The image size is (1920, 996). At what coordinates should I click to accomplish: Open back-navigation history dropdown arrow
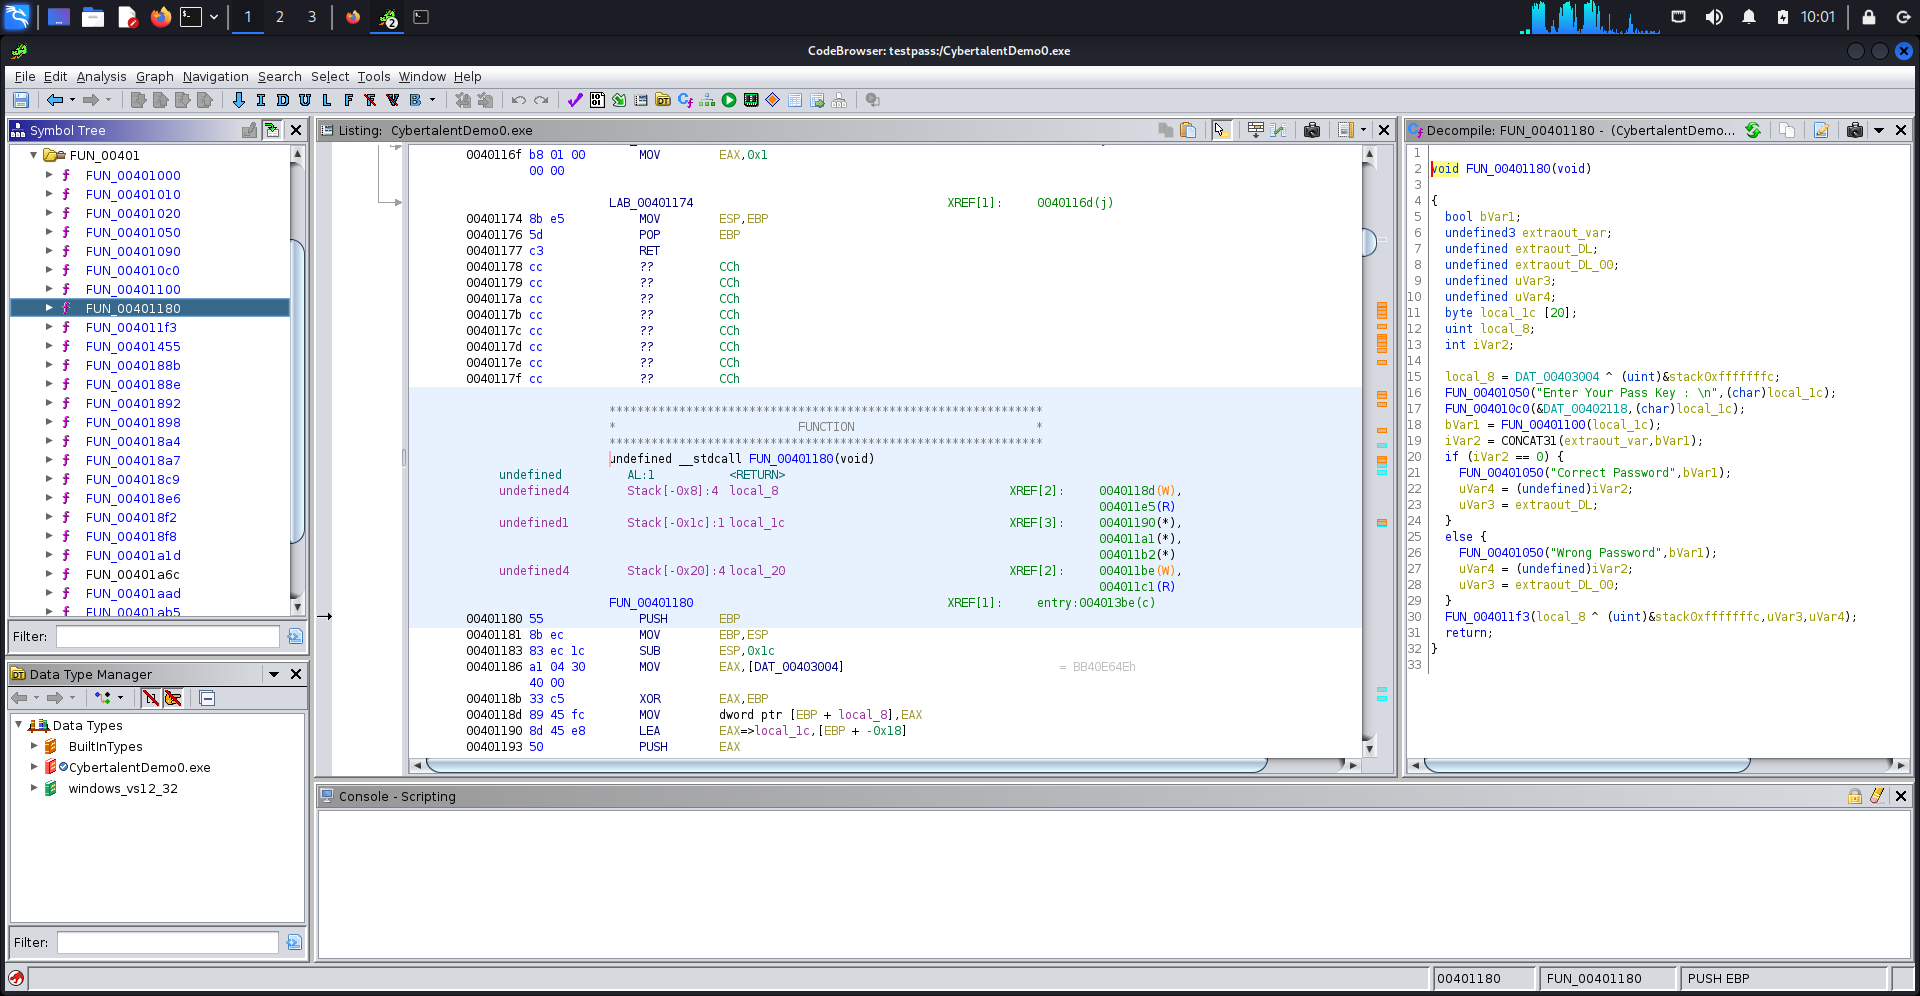tap(72, 100)
